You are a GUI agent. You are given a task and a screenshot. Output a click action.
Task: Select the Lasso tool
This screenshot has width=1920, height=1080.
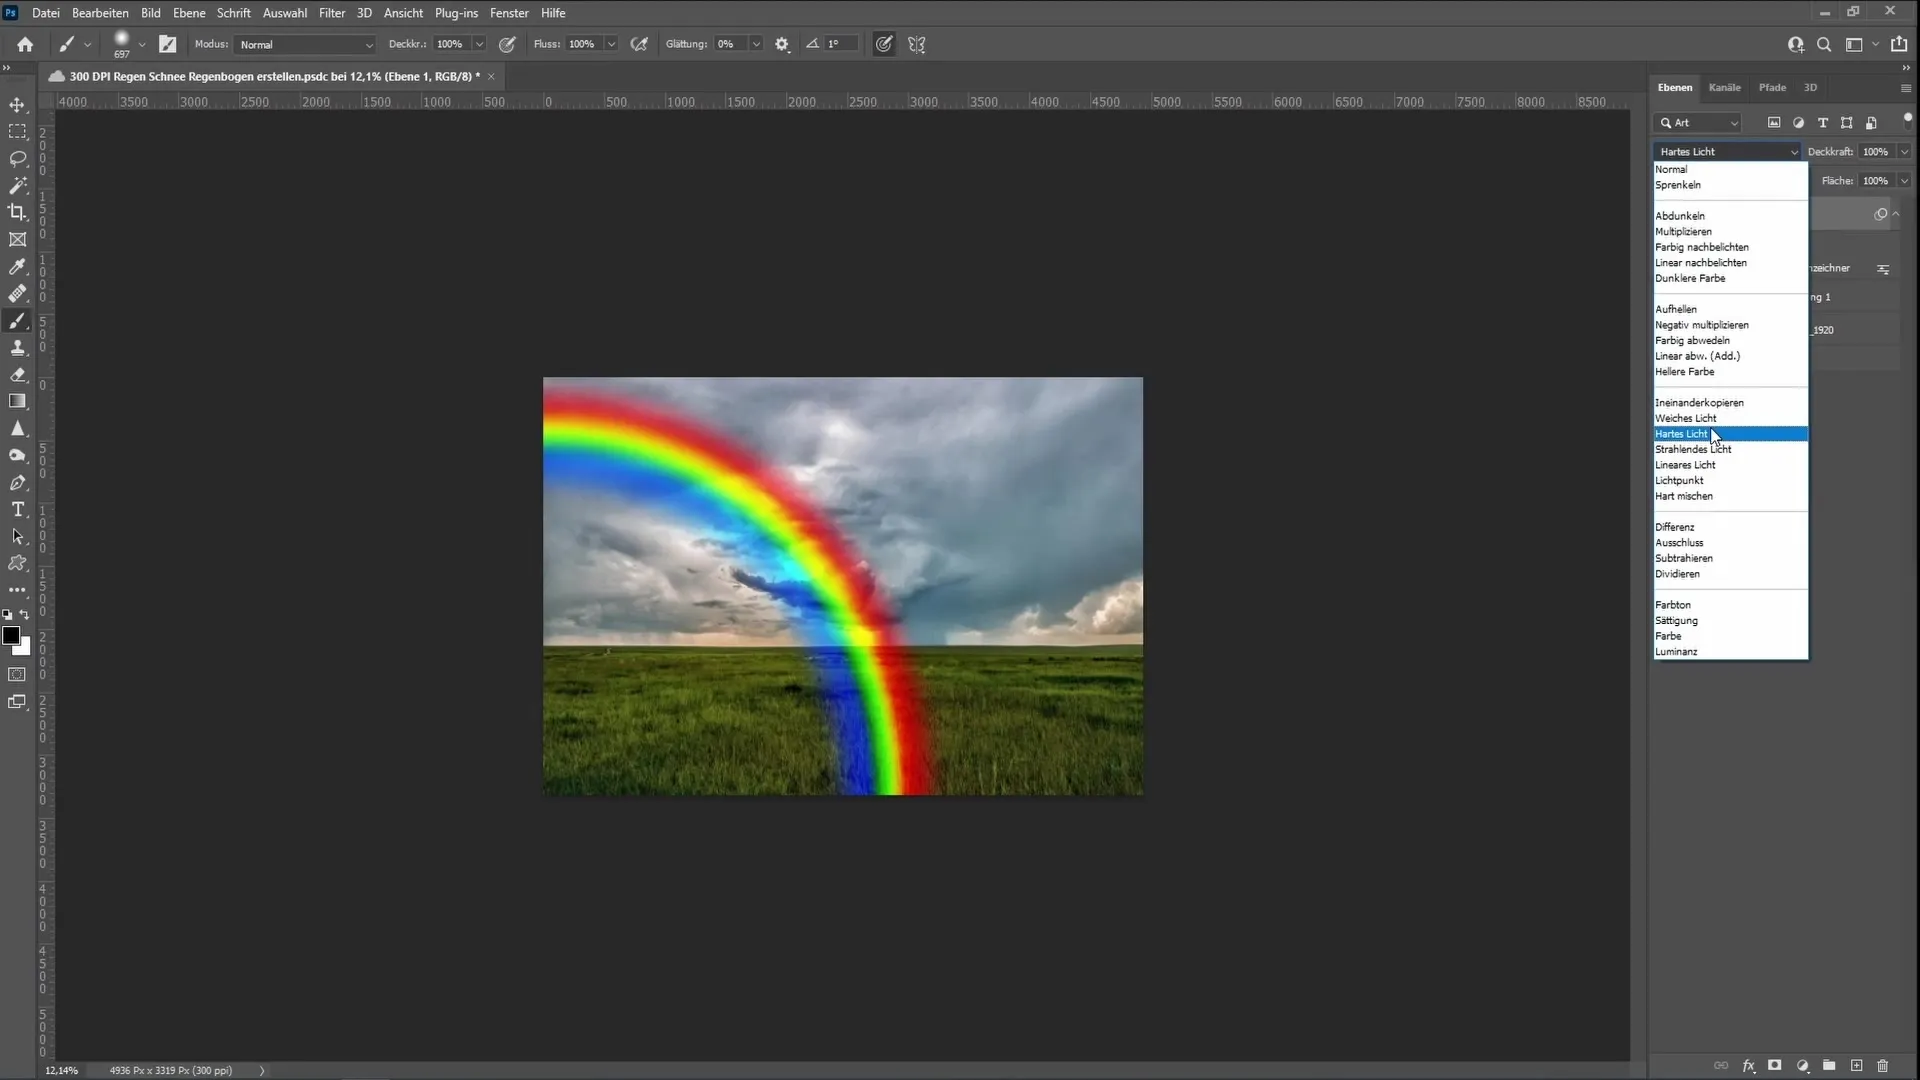coord(17,159)
